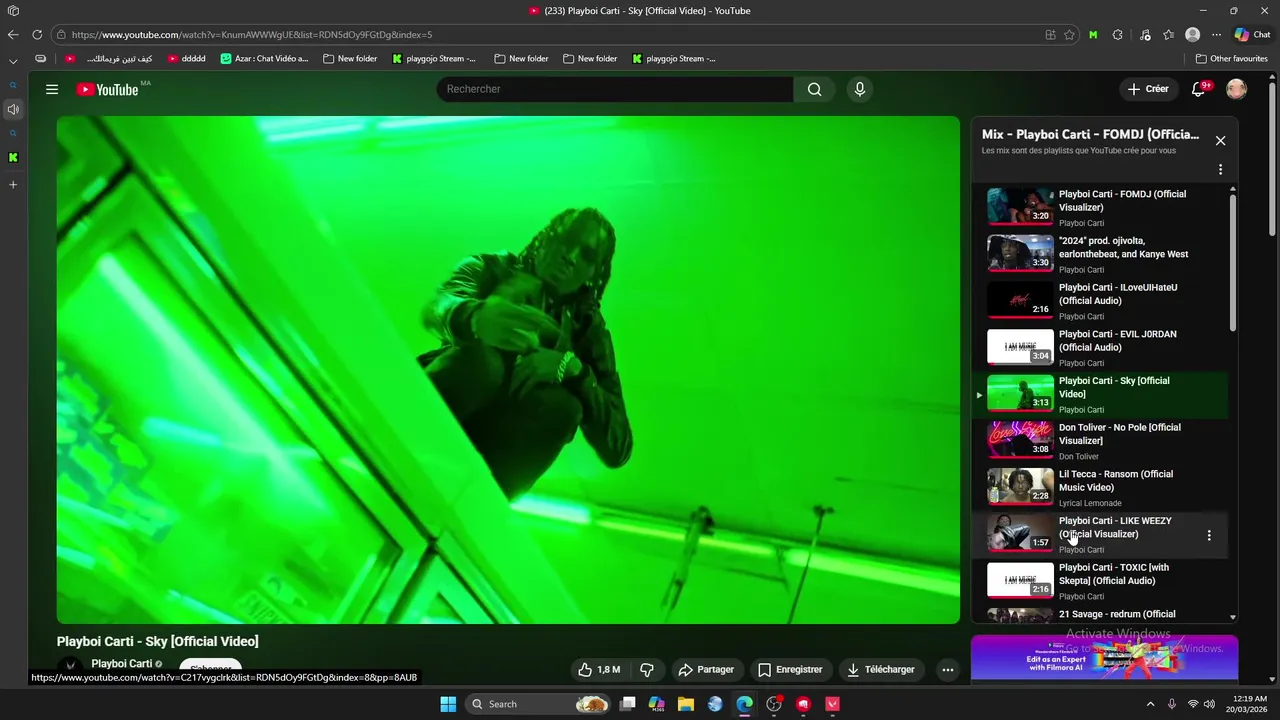
Task: Open File Explorer from taskbar
Action: tap(686, 704)
